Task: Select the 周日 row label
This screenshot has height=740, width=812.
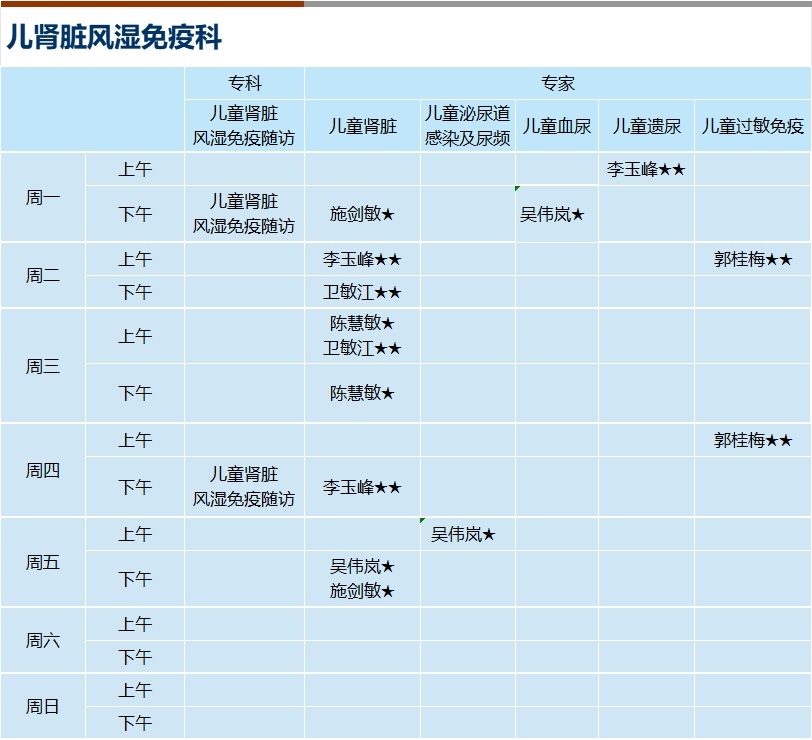Action: coord(43,706)
